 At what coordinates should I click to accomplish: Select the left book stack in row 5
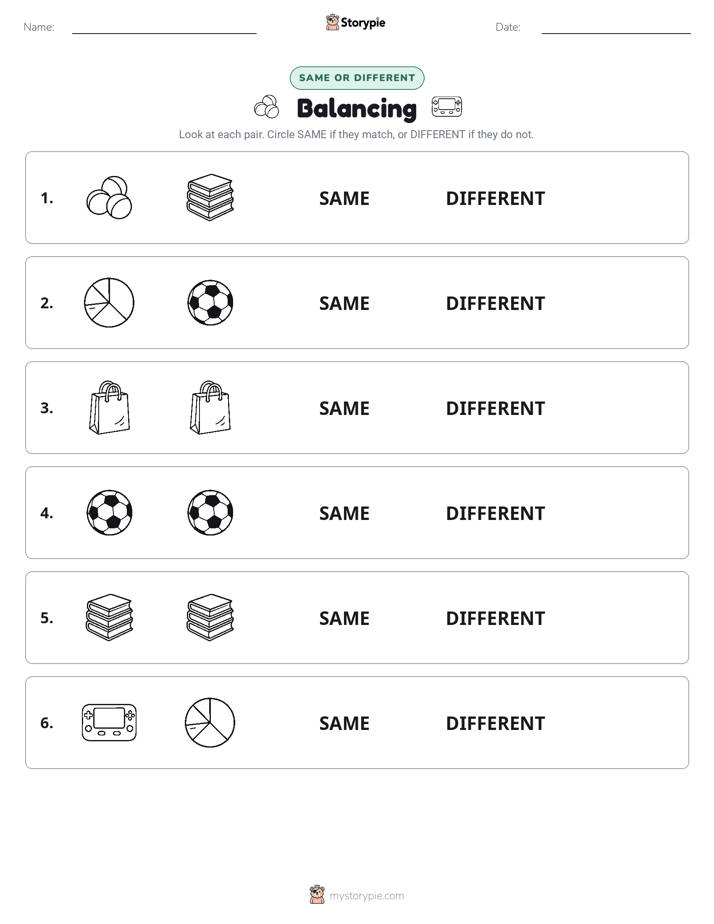109,617
